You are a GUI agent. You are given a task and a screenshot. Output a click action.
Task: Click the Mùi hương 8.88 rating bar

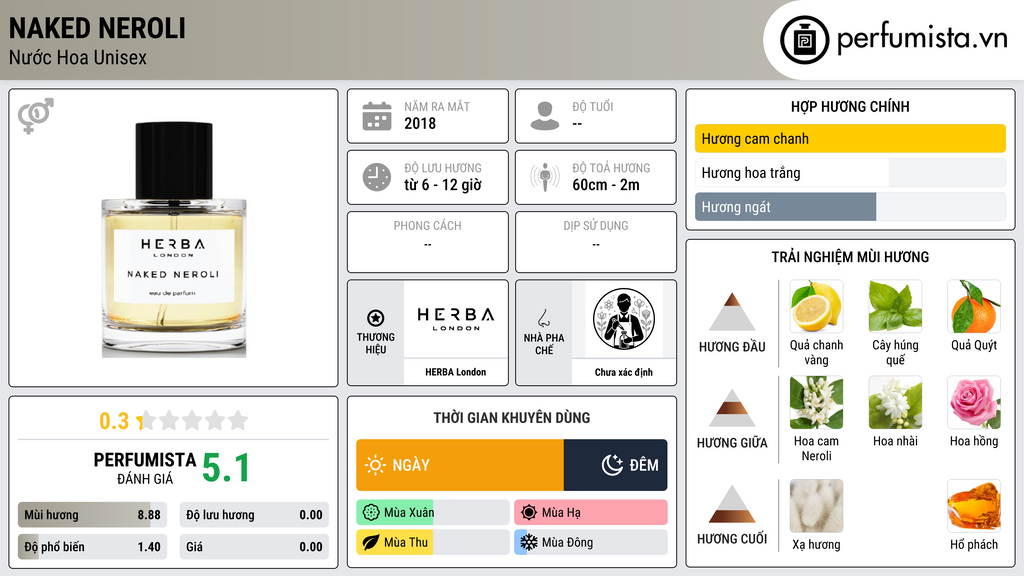click(92, 515)
